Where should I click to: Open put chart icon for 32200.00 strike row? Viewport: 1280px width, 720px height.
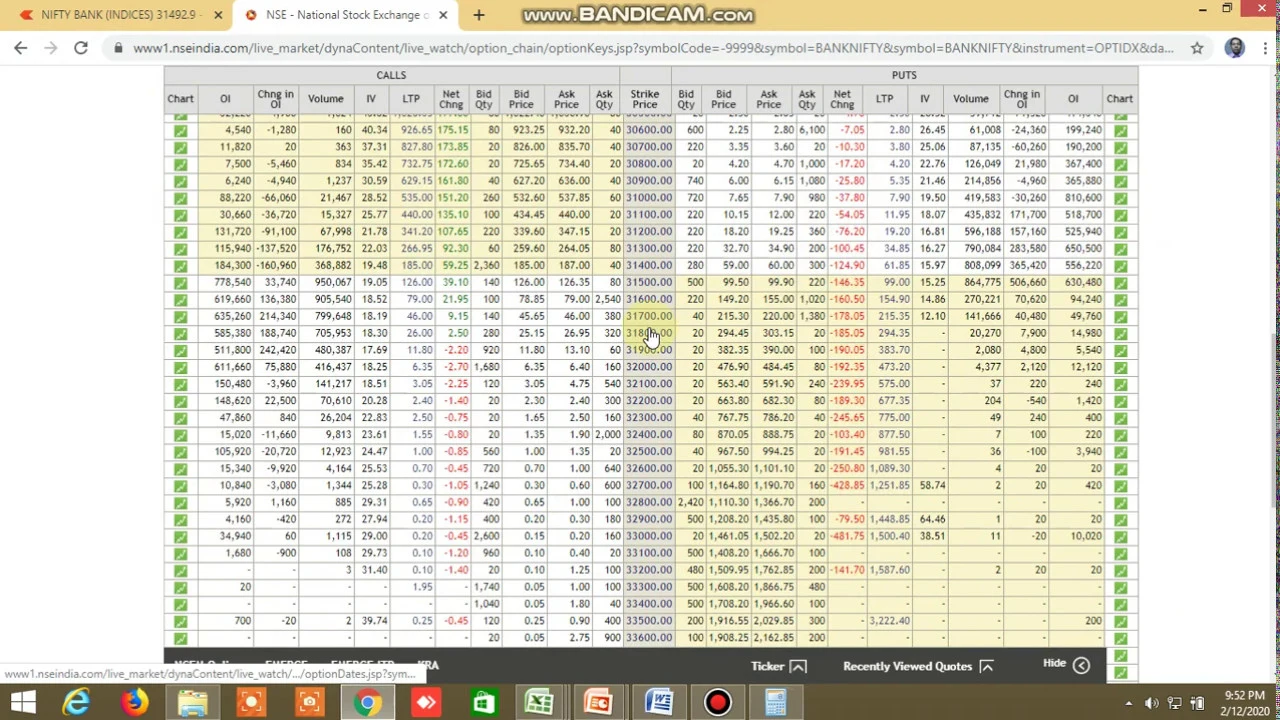pyautogui.click(x=1120, y=401)
